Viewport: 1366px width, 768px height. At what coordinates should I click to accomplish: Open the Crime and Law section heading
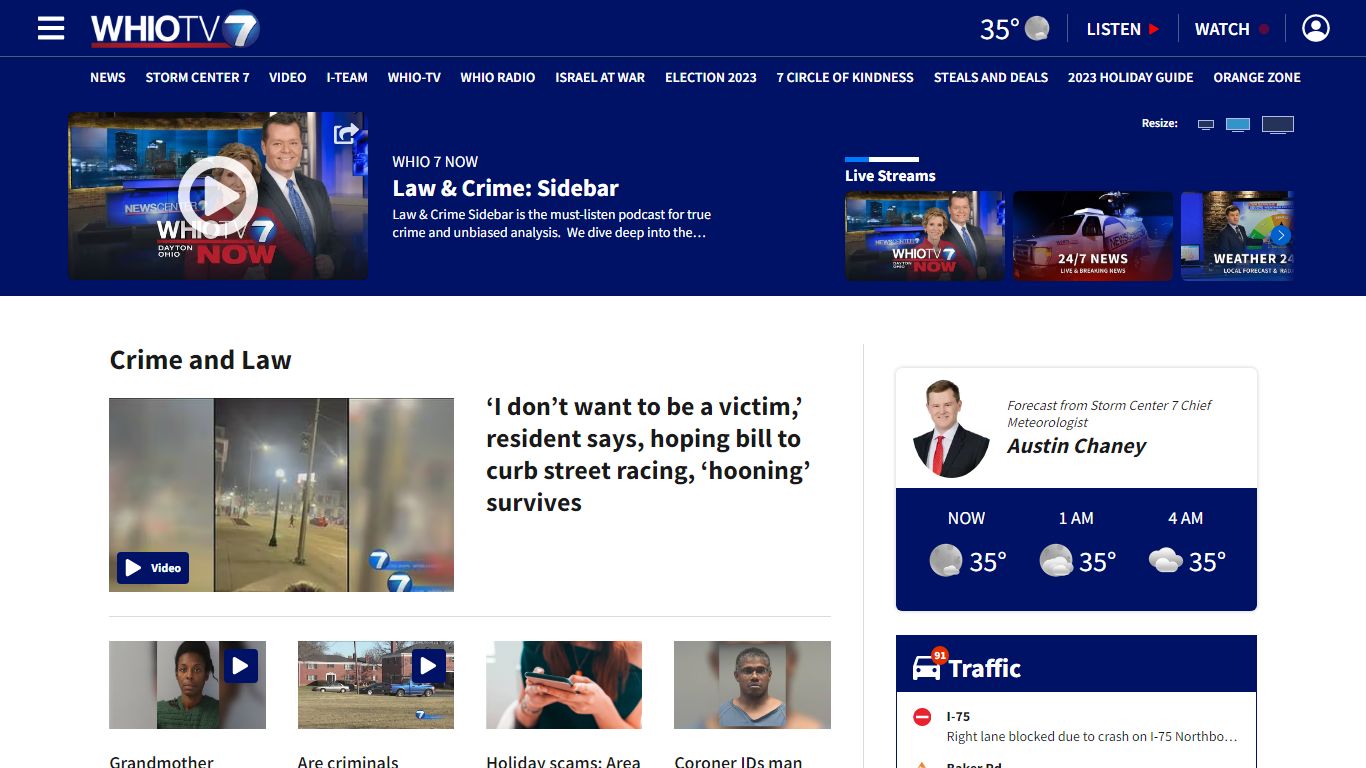pyautogui.click(x=200, y=360)
